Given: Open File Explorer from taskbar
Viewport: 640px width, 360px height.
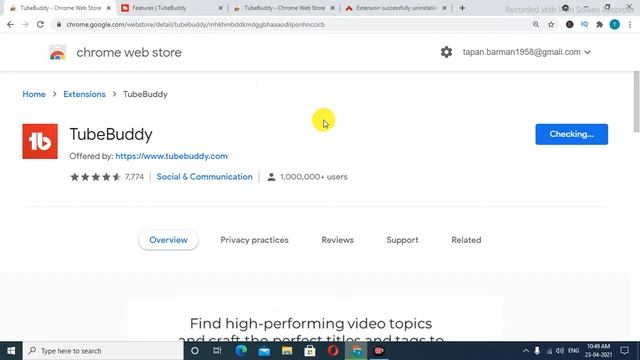Looking at the screenshot, I should coord(287,351).
